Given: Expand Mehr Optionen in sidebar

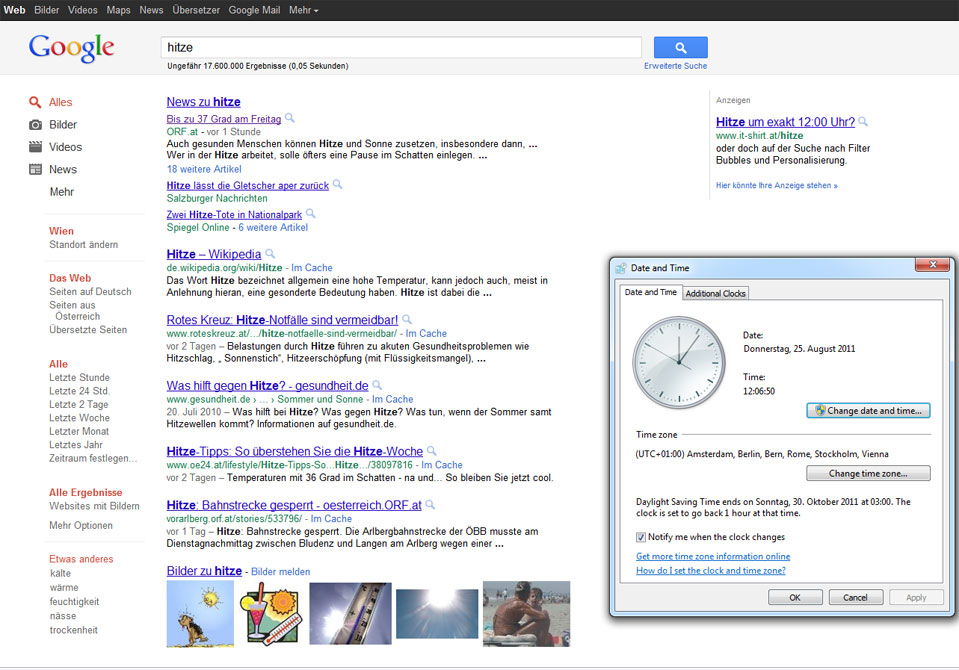Looking at the screenshot, I should pyautogui.click(x=81, y=525).
